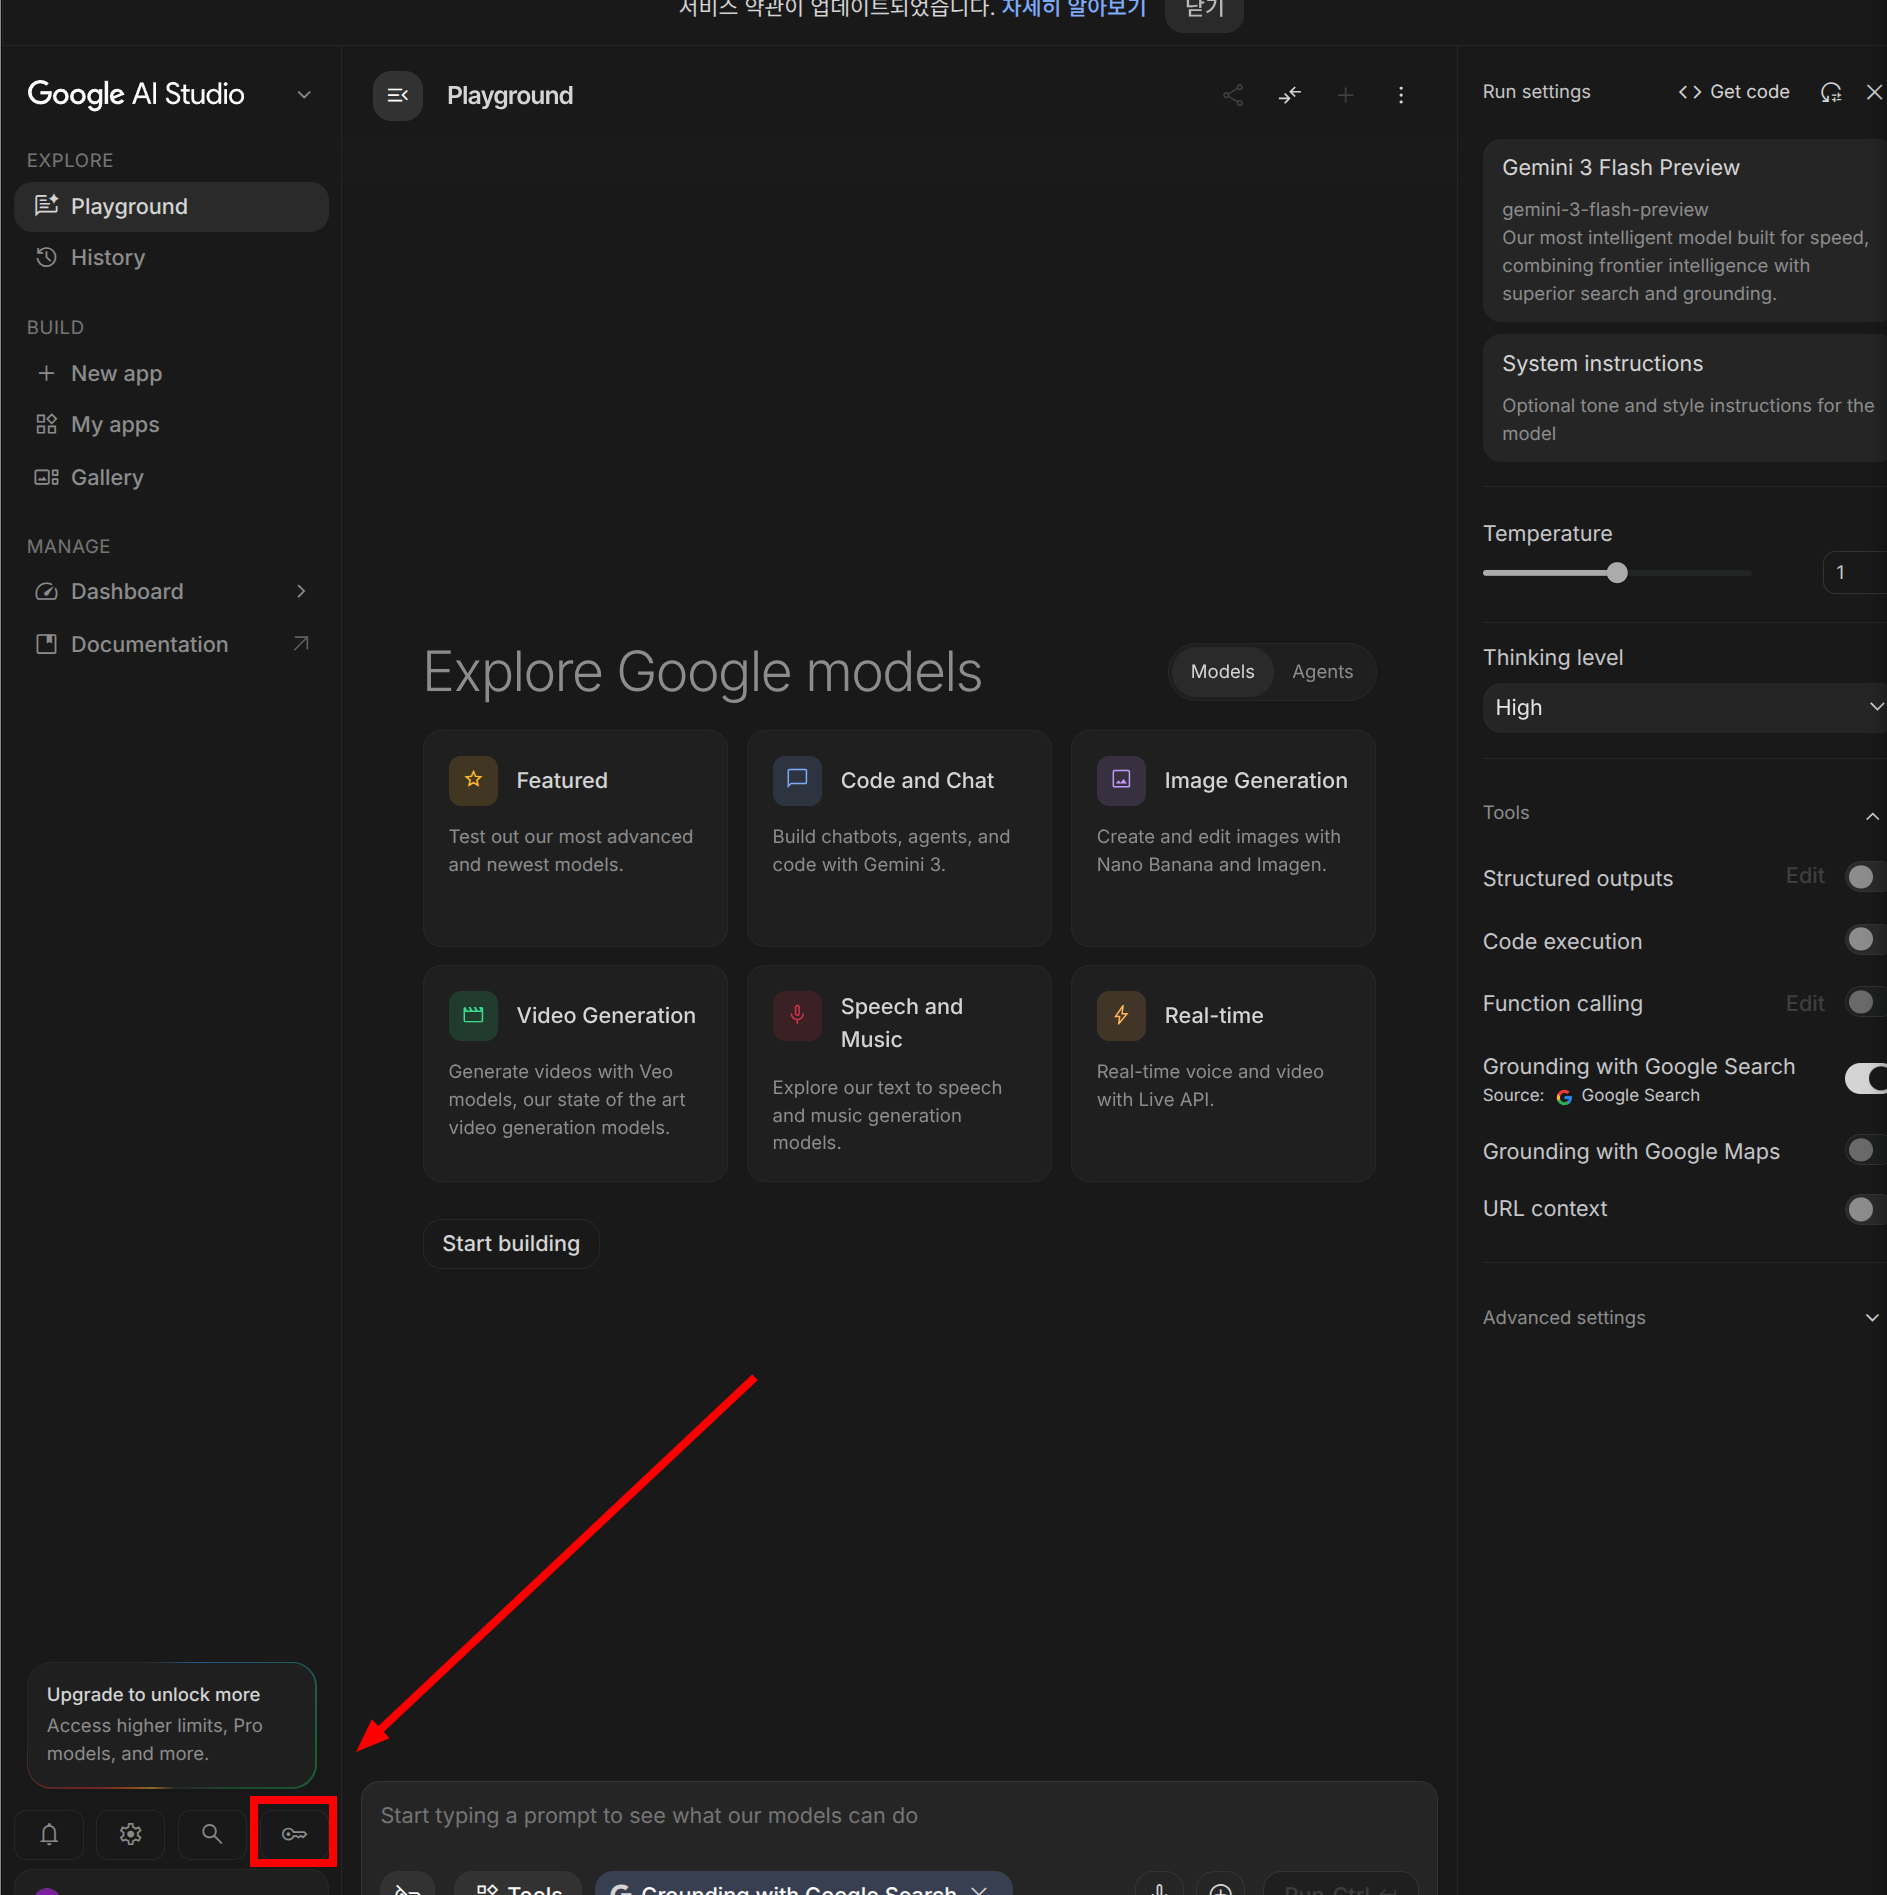Click the prompt text input area

(x=898, y=1816)
